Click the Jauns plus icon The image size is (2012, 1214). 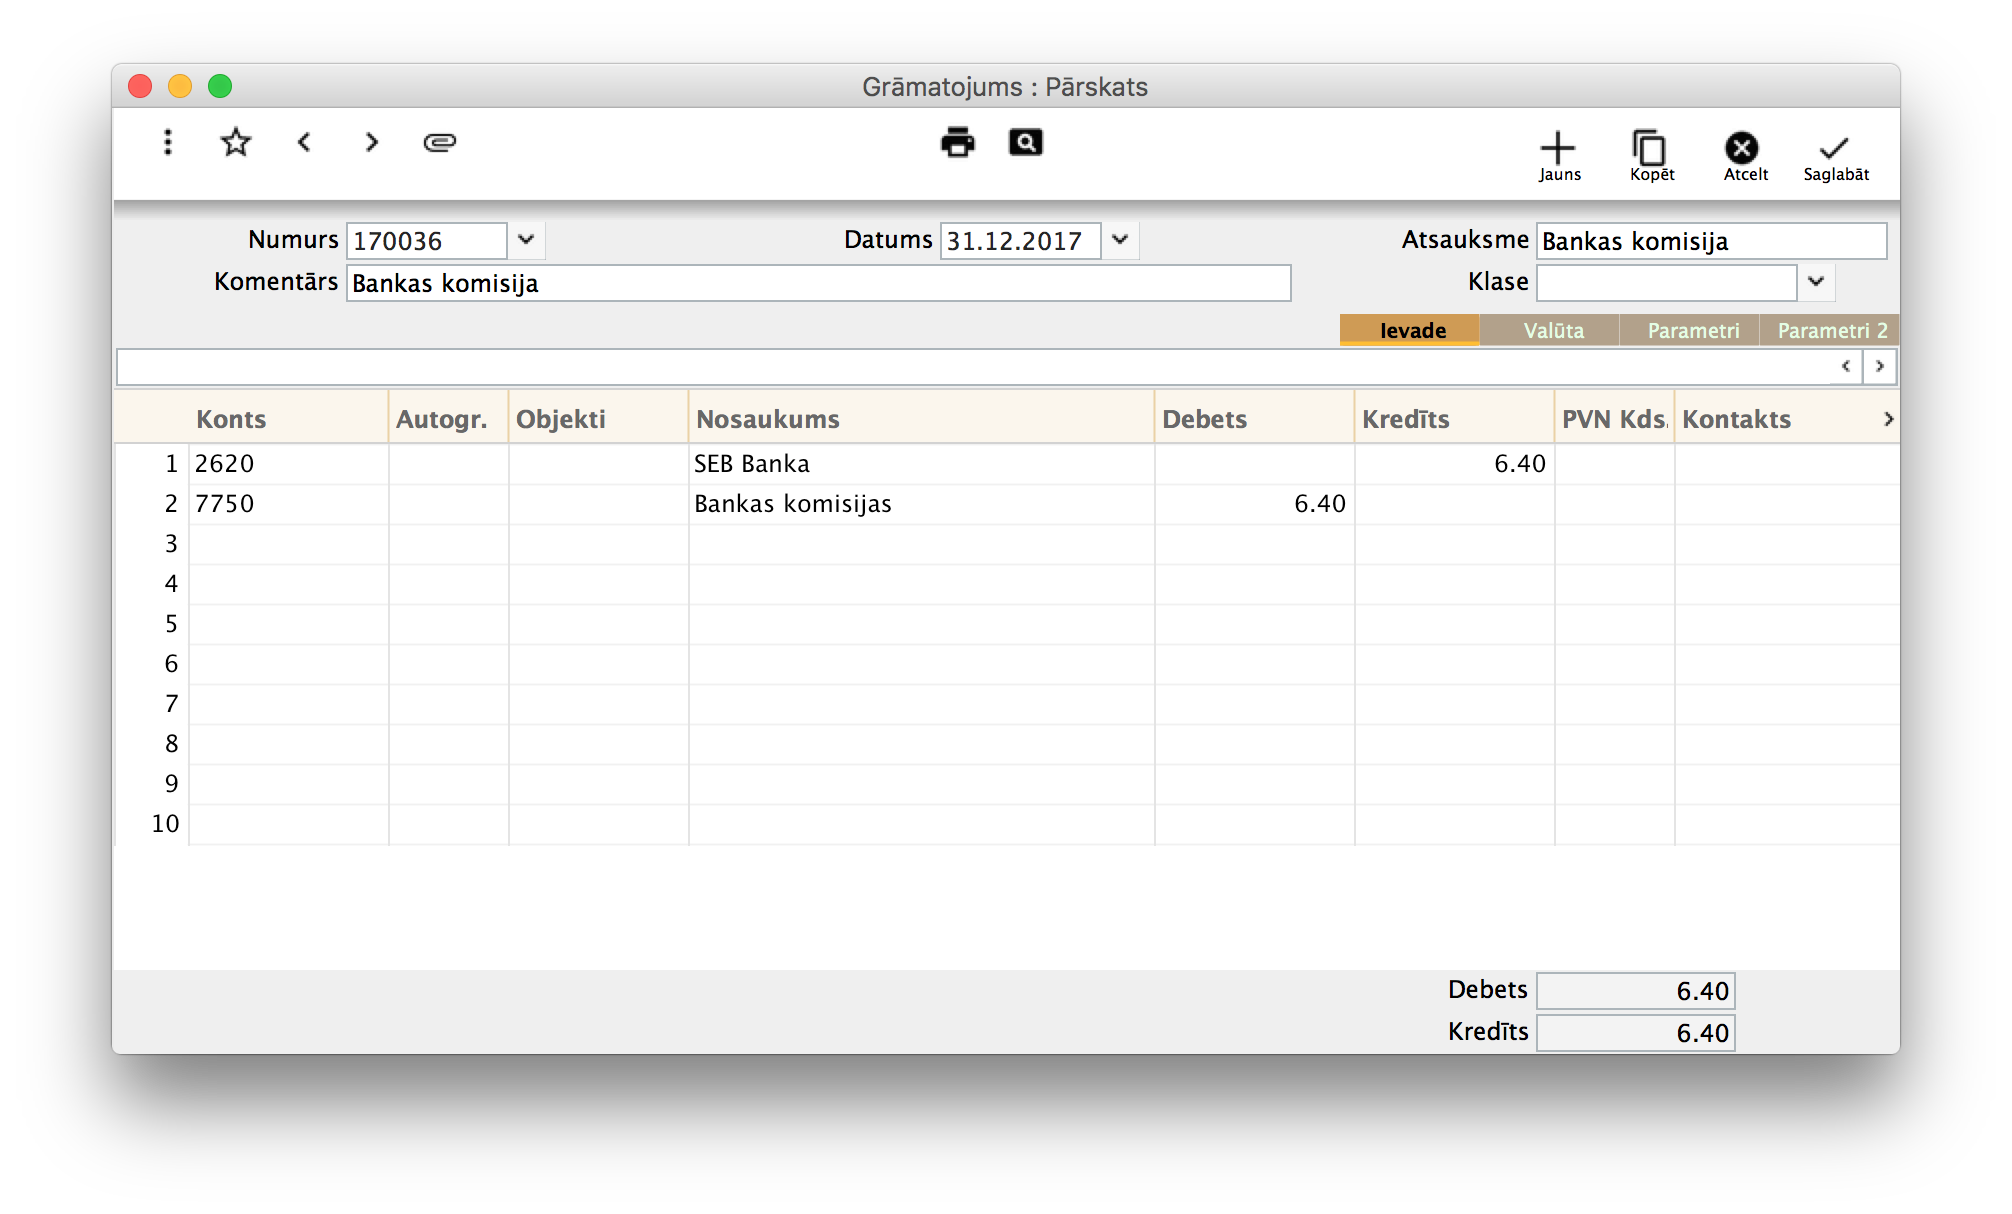(x=1558, y=150)
